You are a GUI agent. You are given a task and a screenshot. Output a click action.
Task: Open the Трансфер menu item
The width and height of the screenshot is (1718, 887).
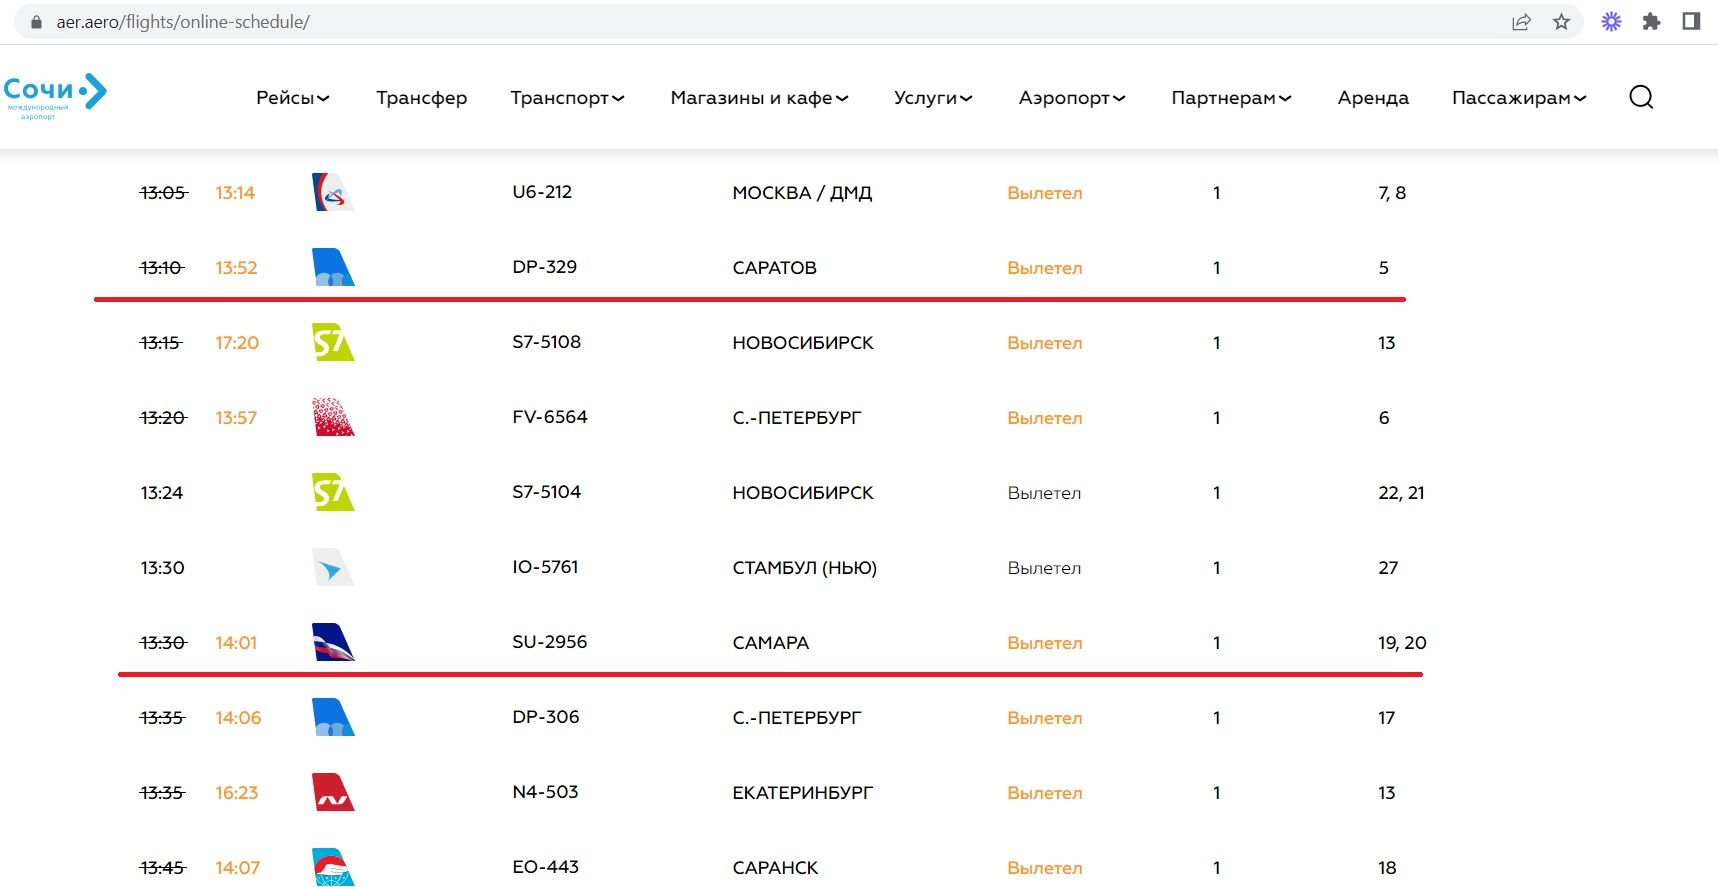(421, 98)
